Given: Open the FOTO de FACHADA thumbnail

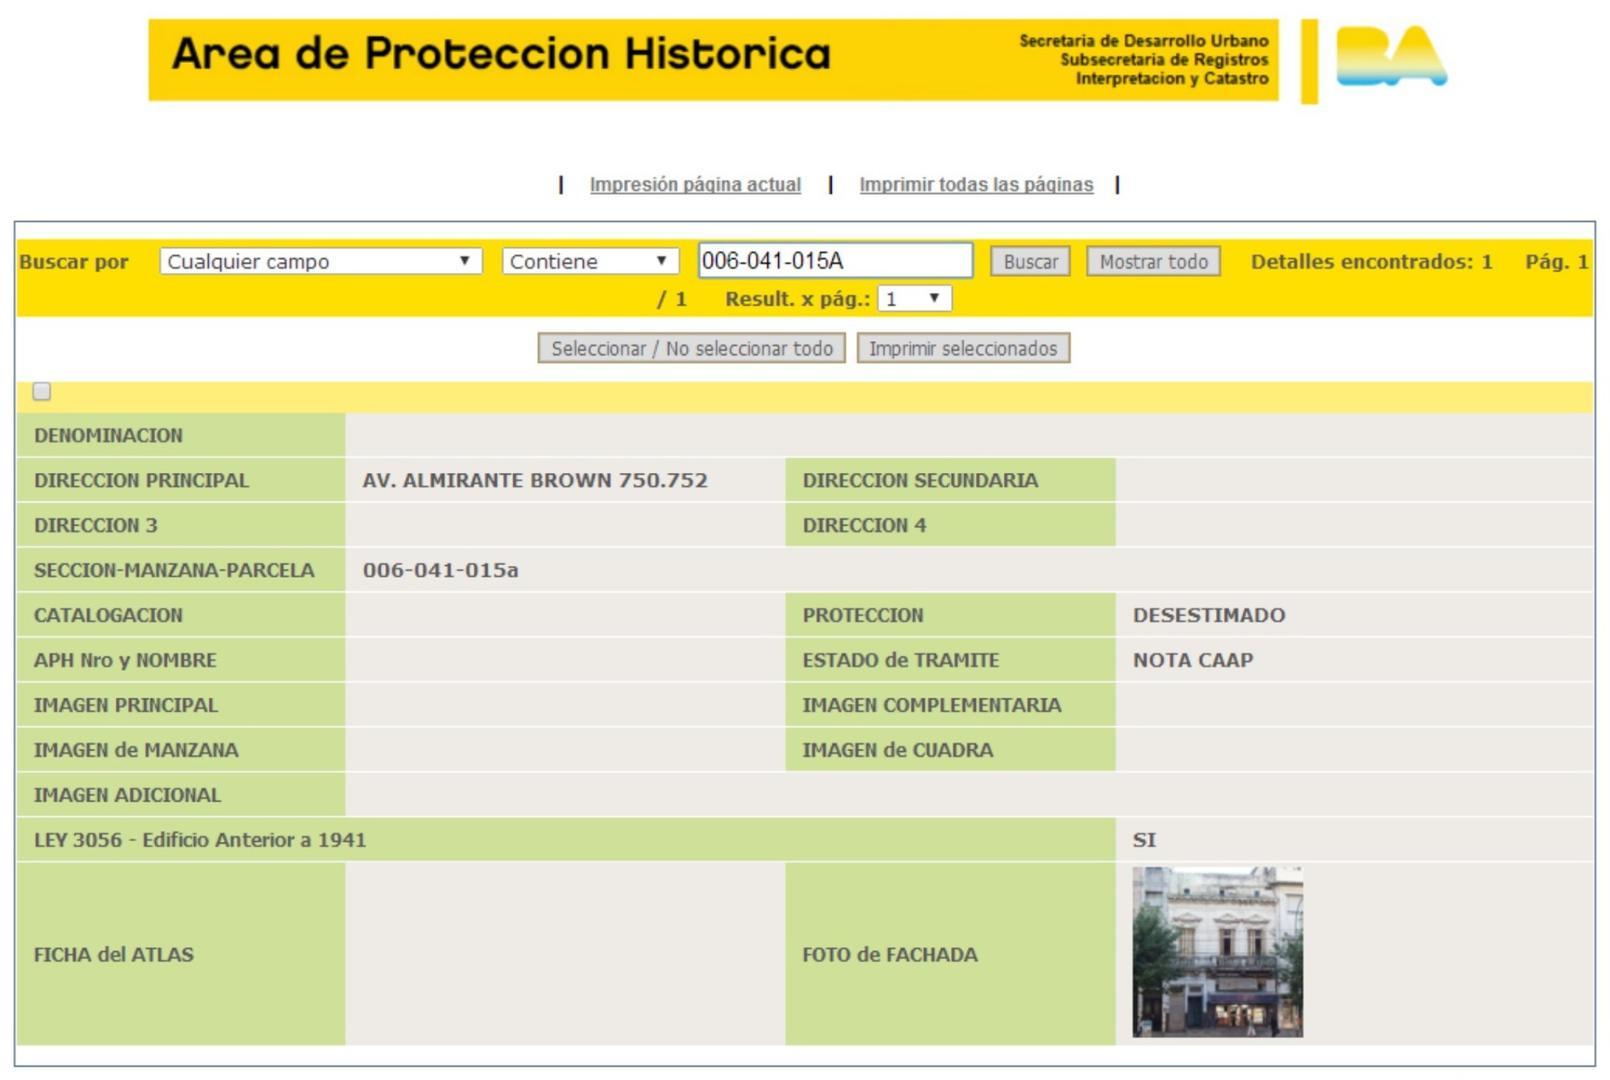Looking at the screenshot, I should coord(1216,952).
